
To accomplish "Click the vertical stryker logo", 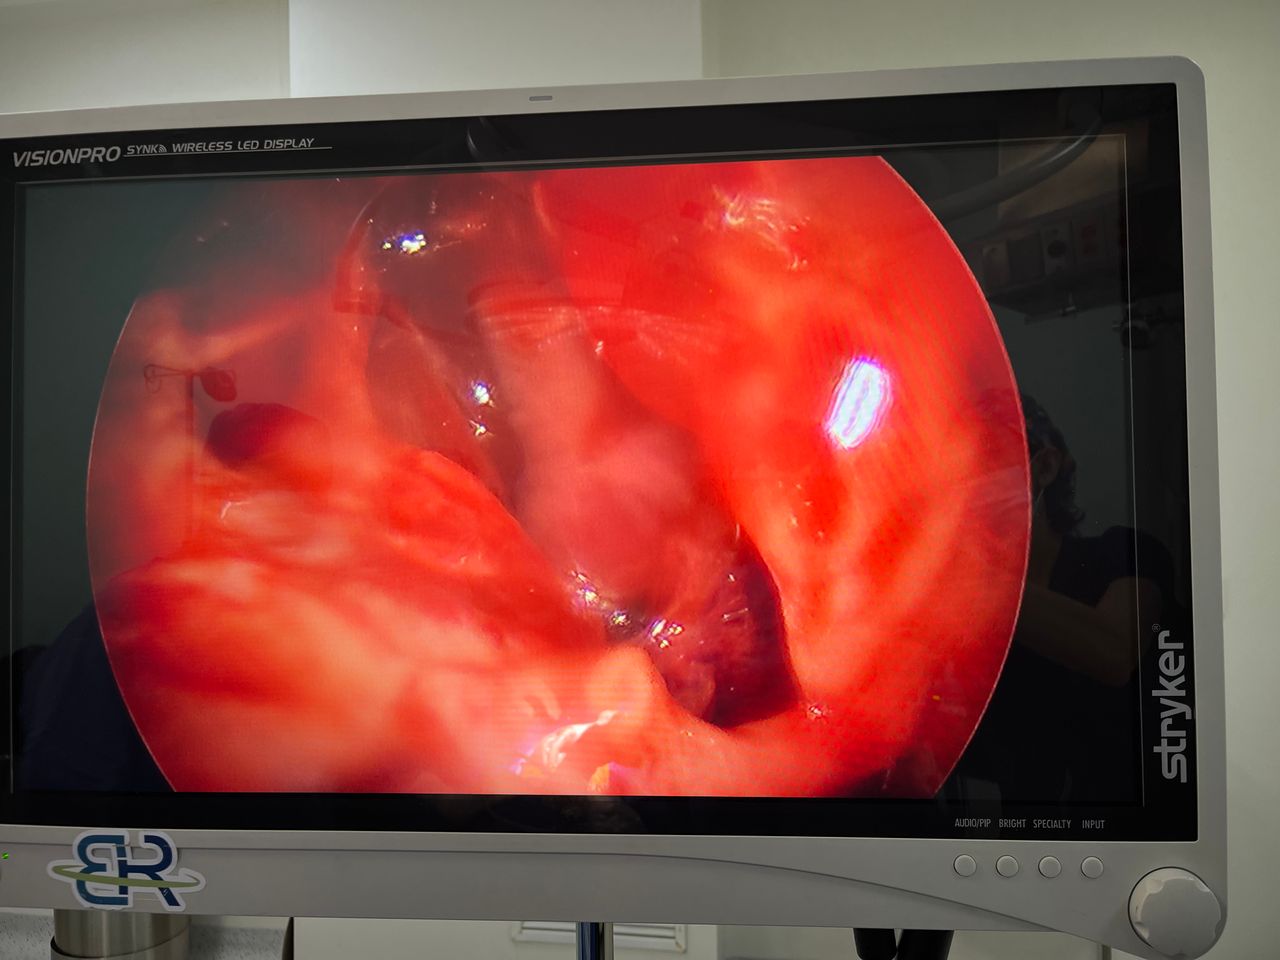I will tap(1172, 704).
